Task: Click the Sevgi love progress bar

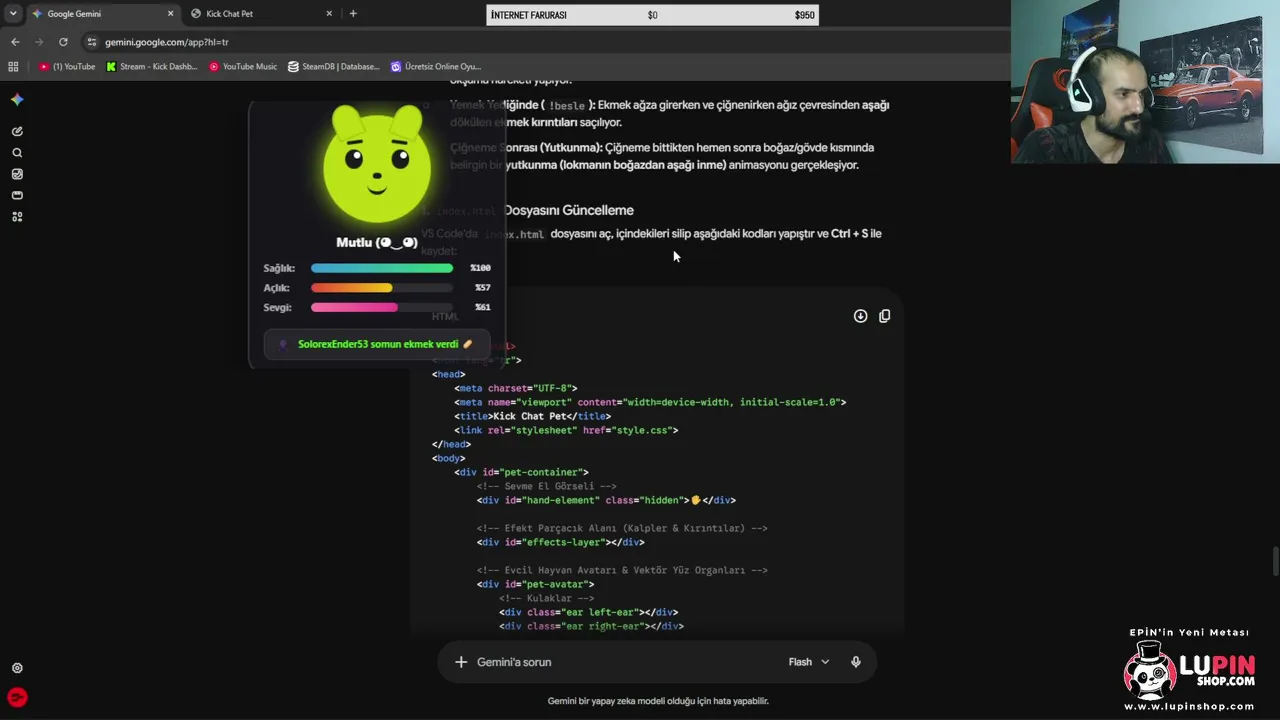Action: tap(382, 308)
